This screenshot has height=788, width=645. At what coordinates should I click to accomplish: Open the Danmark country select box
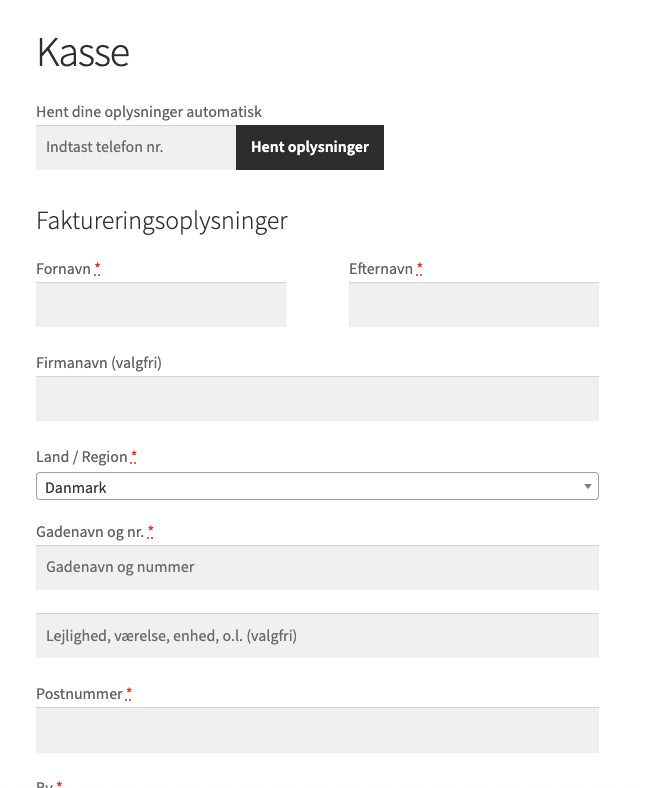pyautogui.click(x=317, y=486)
